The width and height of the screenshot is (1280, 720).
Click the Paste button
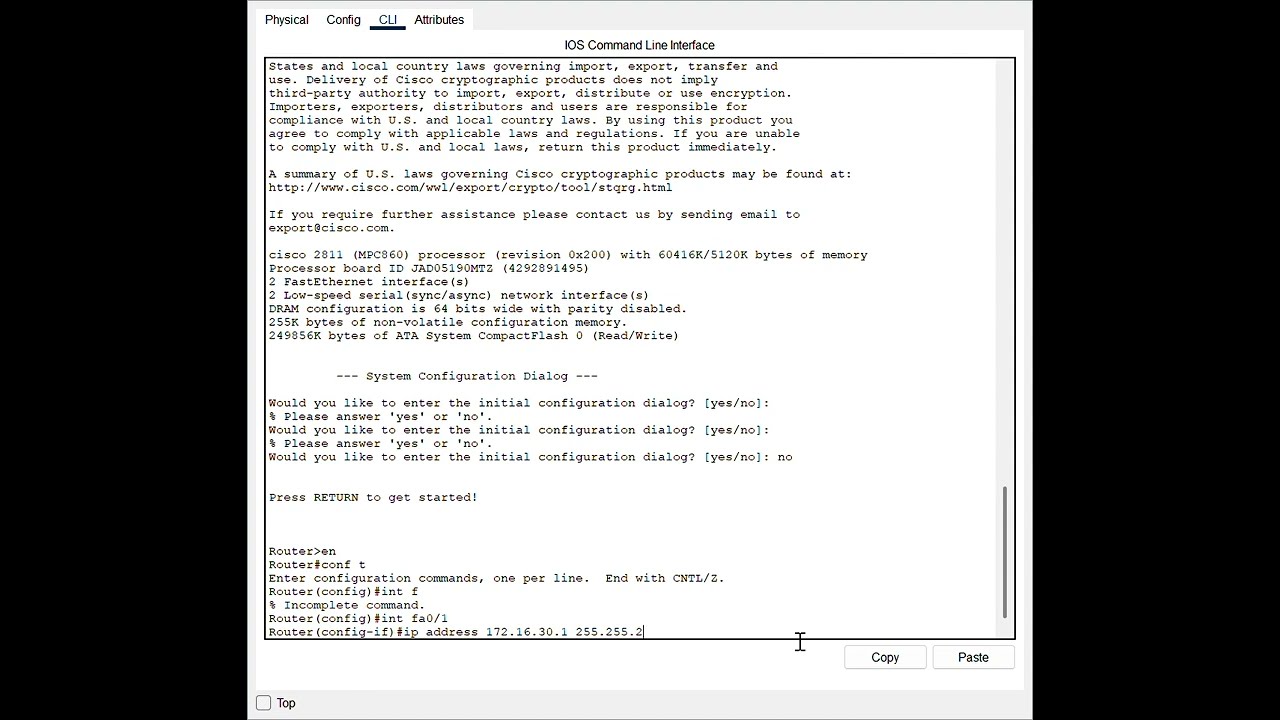point(973,657)
